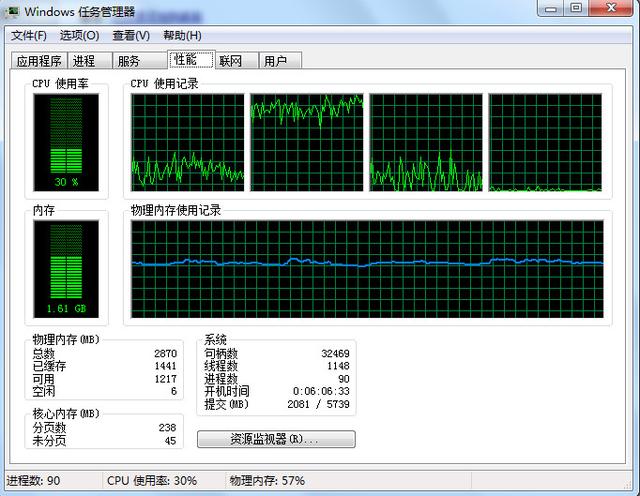Click the third CPU core history graph
Screen dimensions: 640x496
(x=426, y=142)
